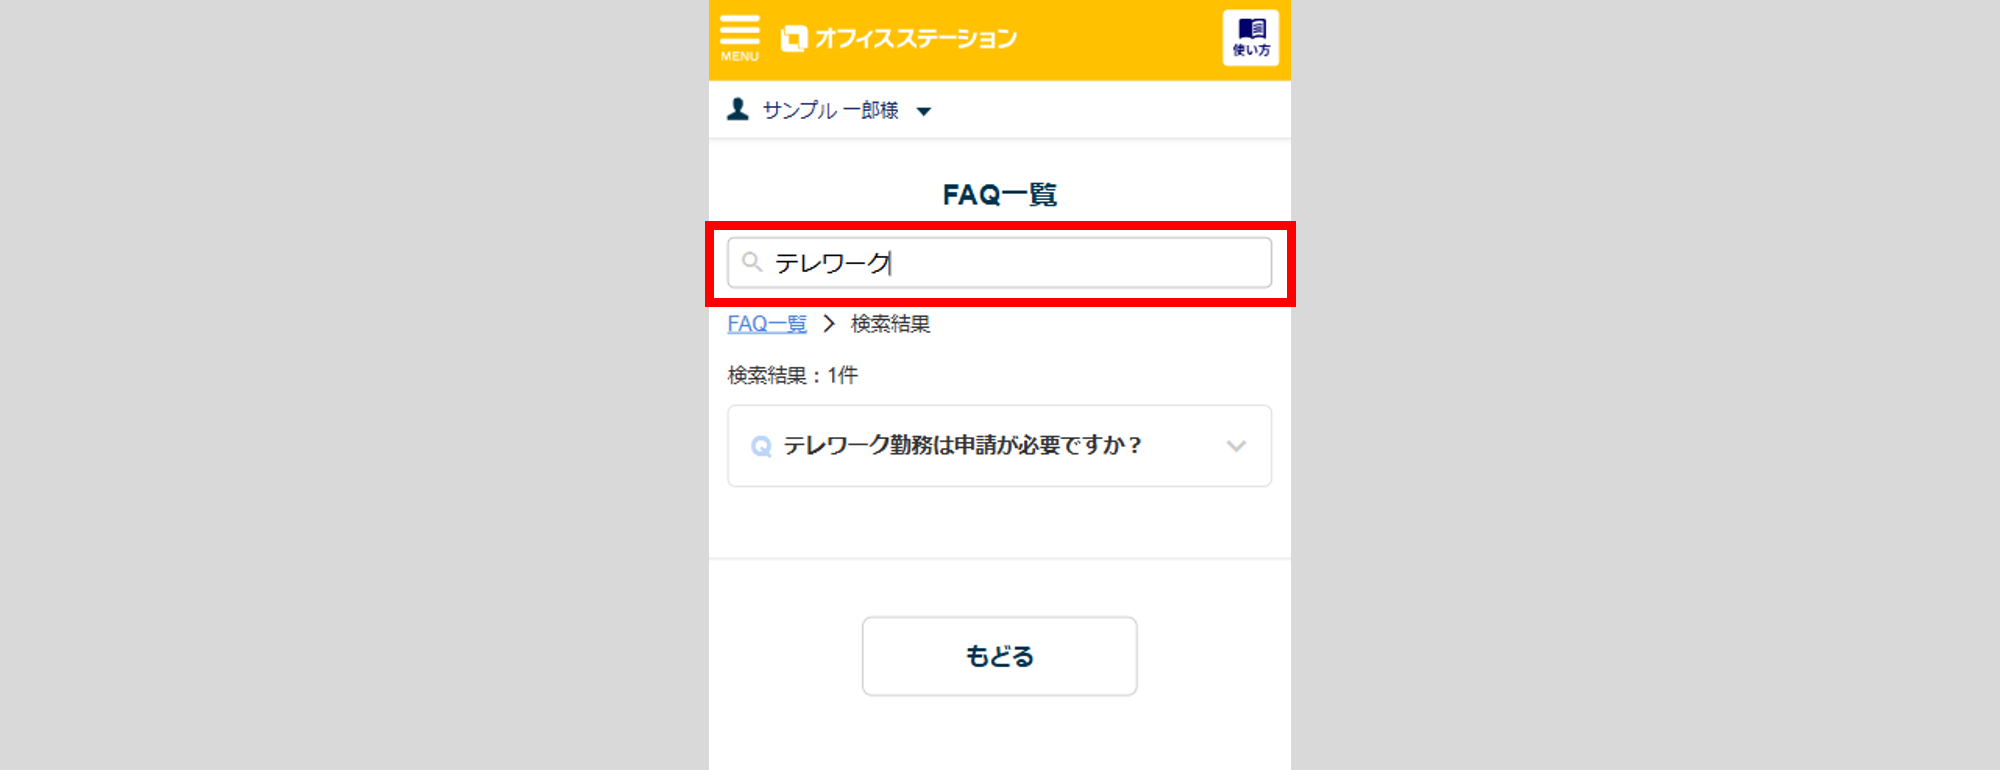
Task: Click the サンプル 一郎様 user name
Action: [830, 110]
